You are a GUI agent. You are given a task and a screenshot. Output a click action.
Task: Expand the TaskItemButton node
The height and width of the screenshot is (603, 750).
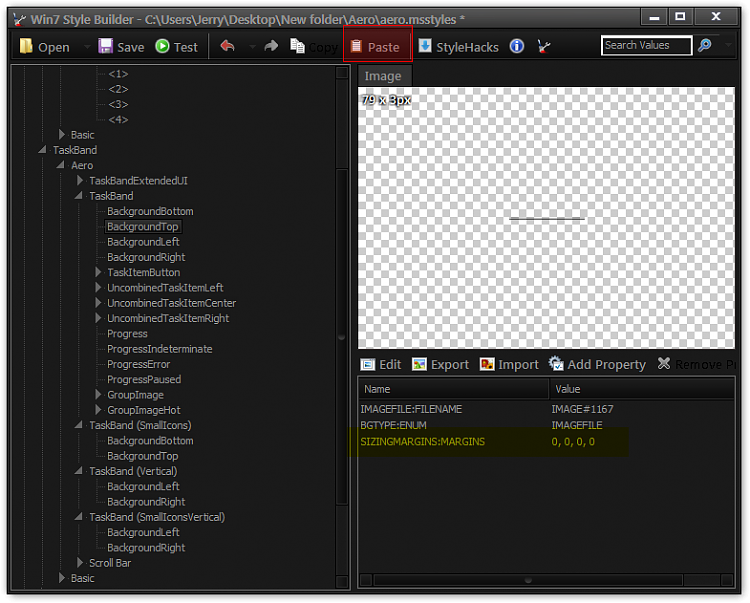pyautogui.click(x=98, y=272)
